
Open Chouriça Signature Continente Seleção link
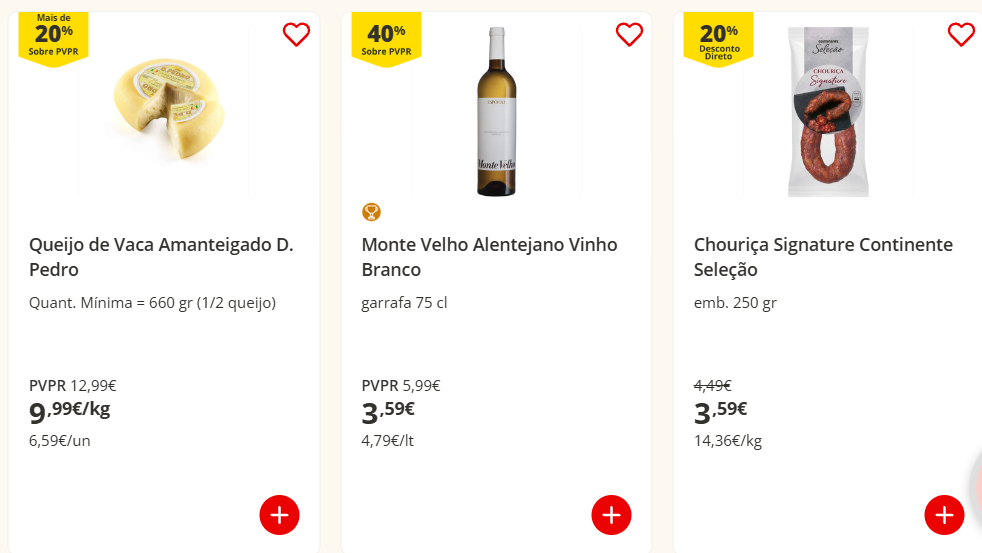coord(823,257)
